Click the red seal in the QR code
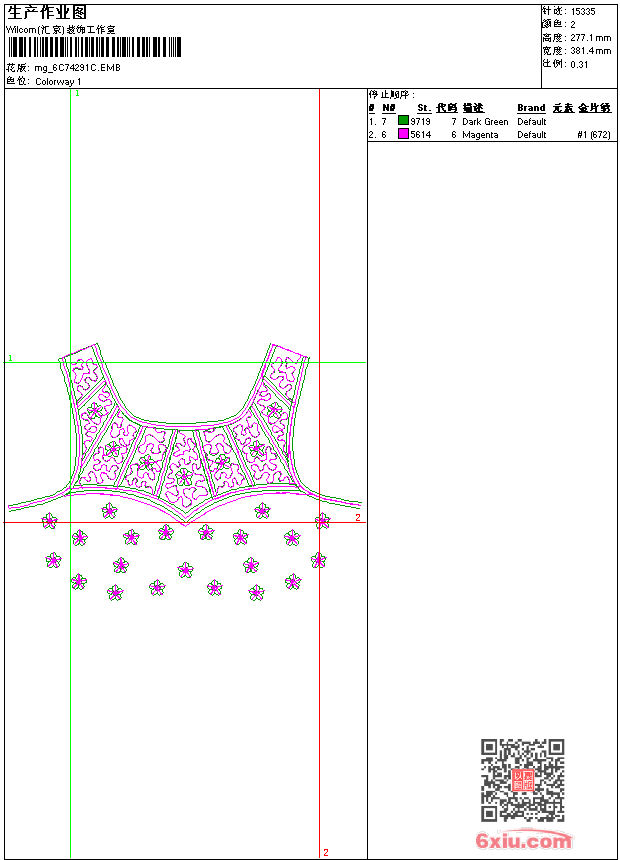This screenshot has width=620, height=860. (522, 780)
